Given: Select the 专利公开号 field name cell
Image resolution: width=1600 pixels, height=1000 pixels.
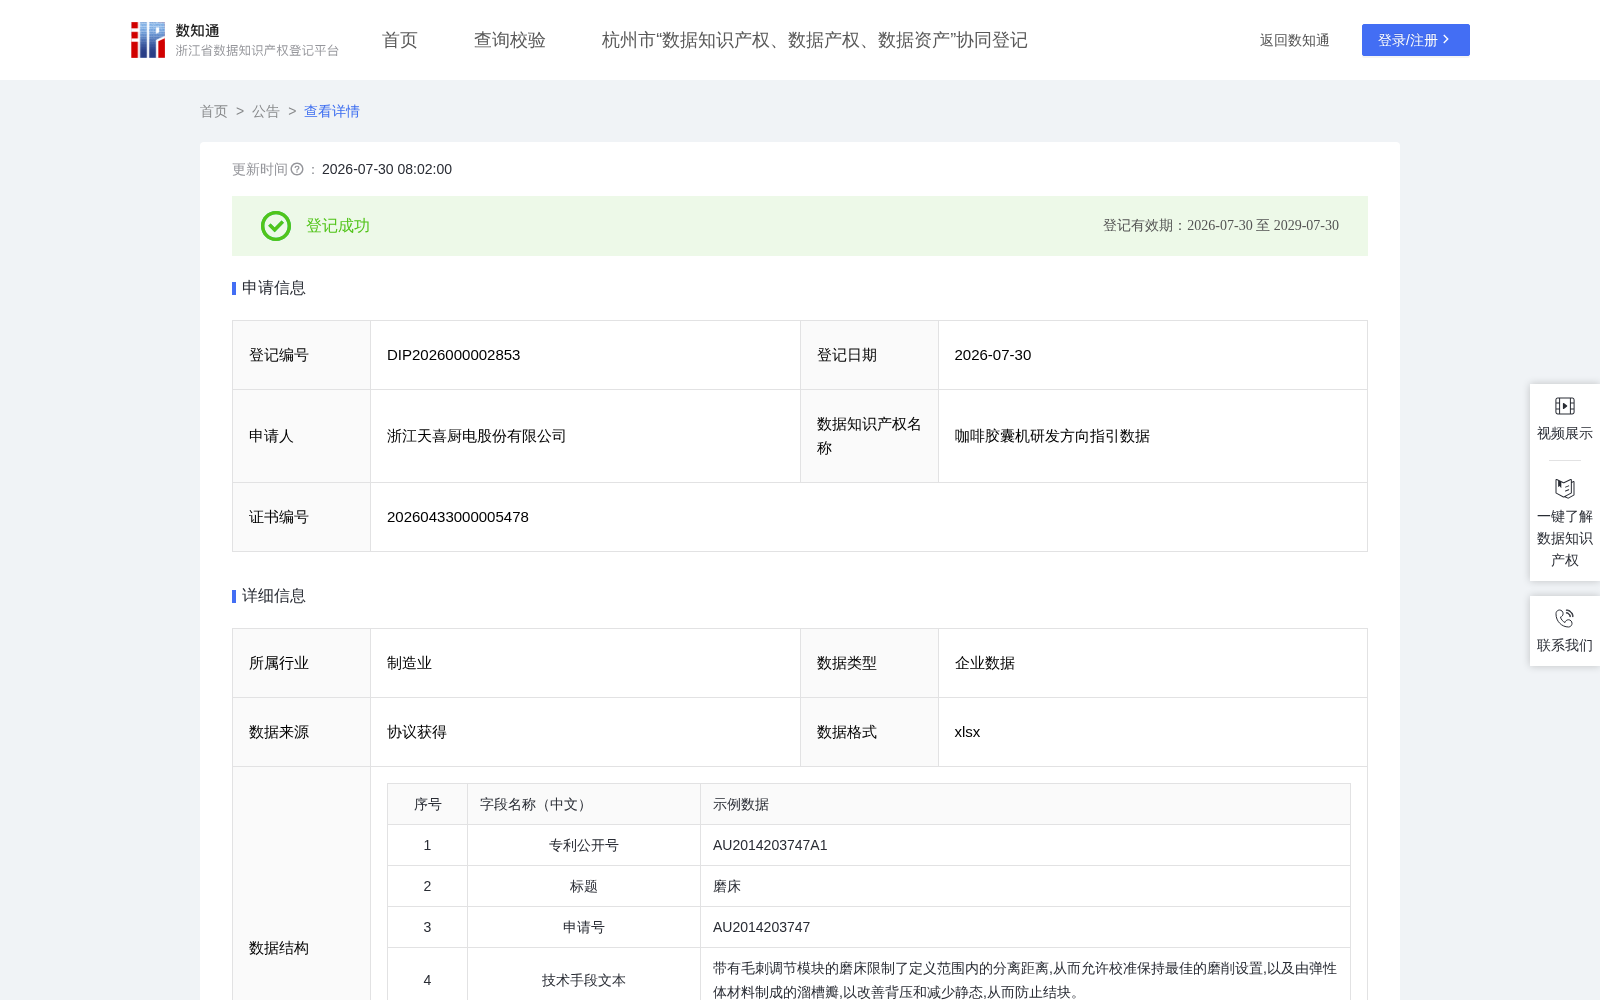Looking at the screenshot, I should pyautogui.click(x=584, y=845).
